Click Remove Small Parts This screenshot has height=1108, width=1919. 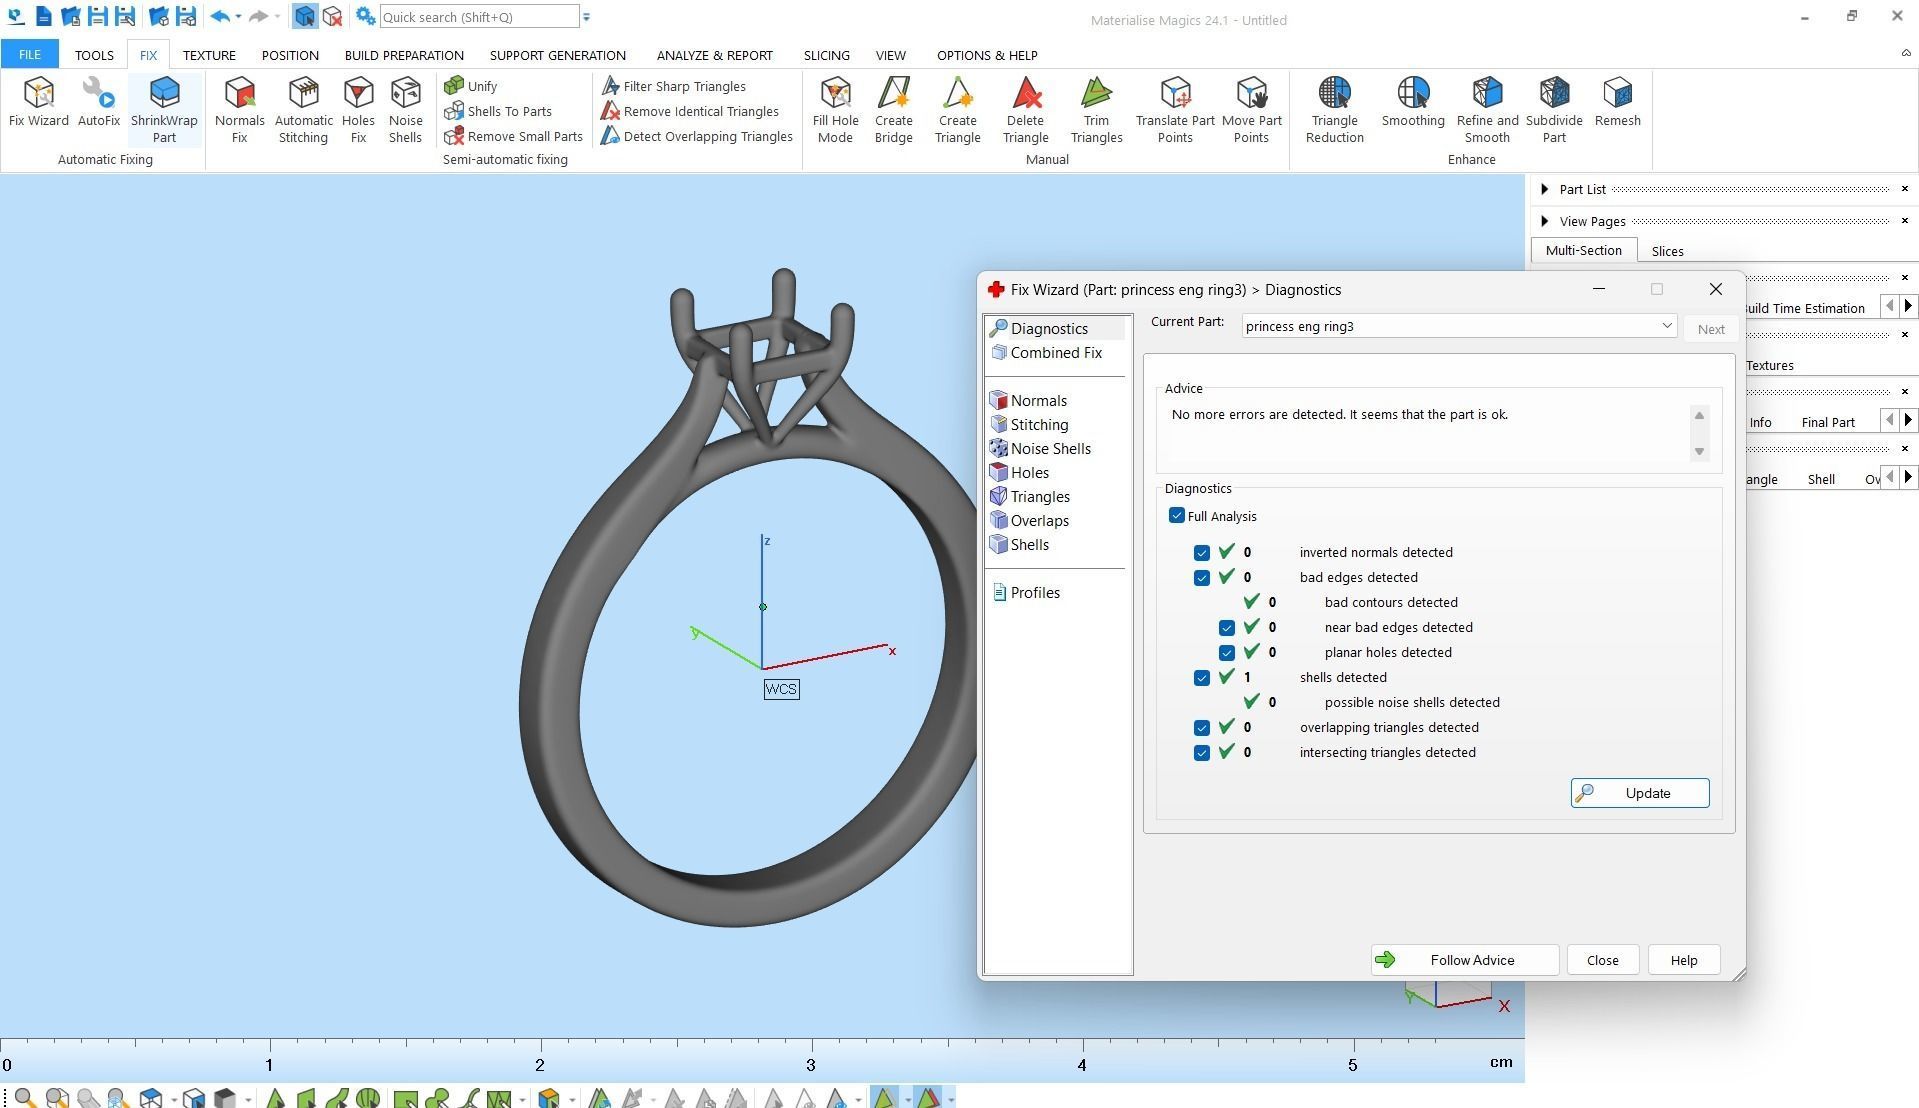pos(514,136)
